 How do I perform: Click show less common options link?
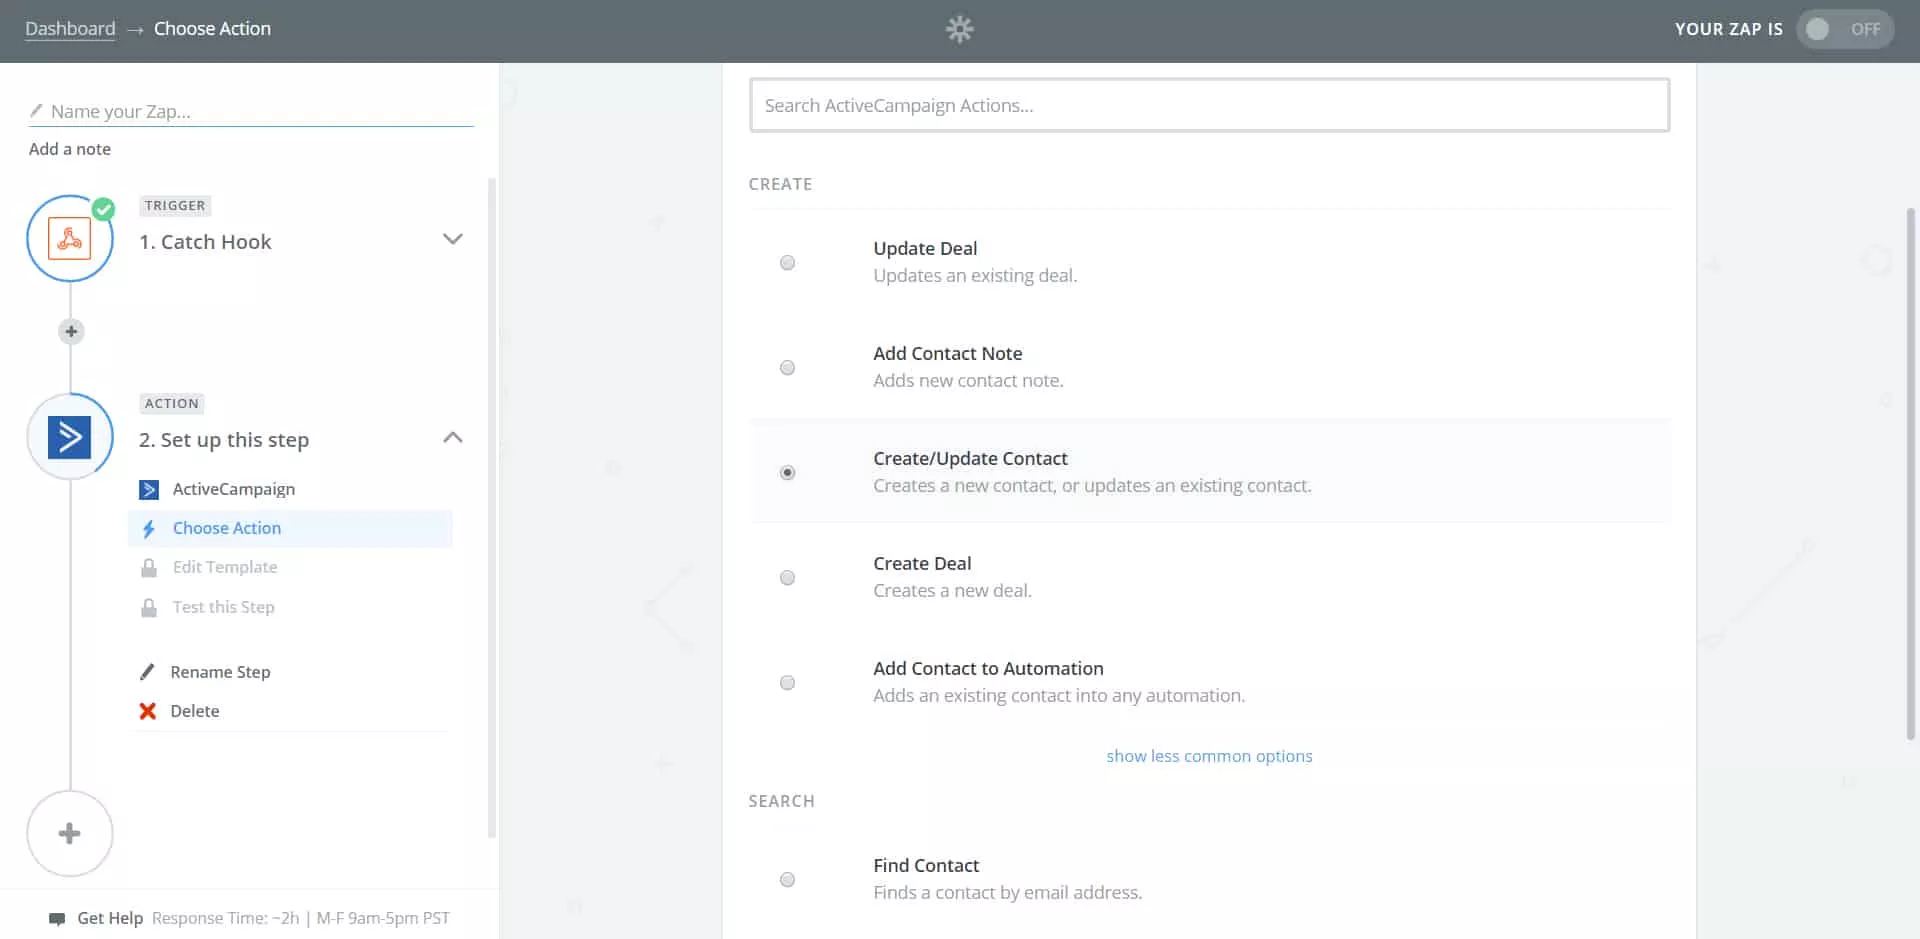[x=1209, y=756]
